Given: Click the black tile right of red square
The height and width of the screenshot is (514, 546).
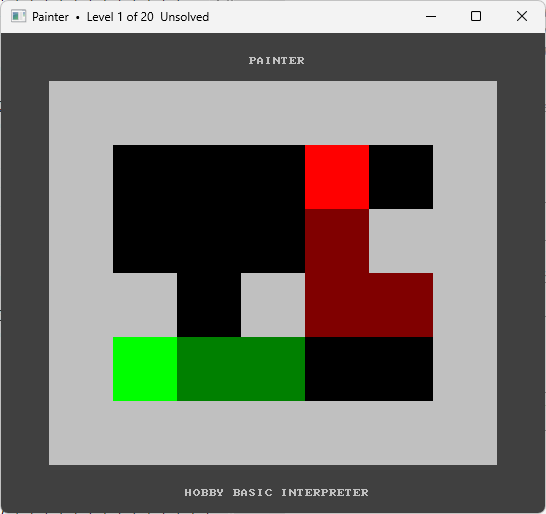Looking at the screenshot, I should pyautogui.click(x=401, y=177).
